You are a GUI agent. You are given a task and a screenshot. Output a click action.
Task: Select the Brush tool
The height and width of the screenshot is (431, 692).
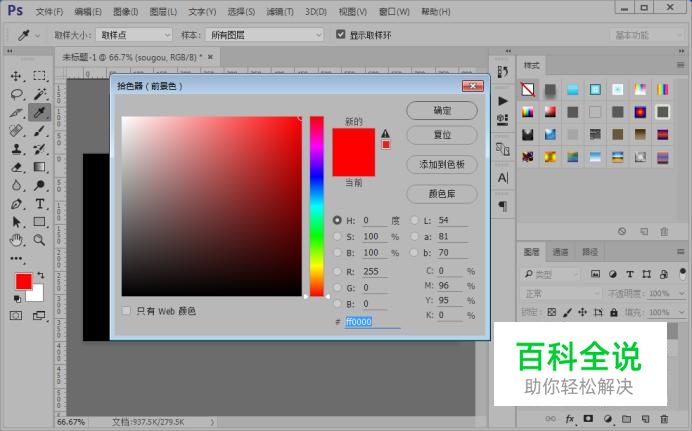pos(39,131)
